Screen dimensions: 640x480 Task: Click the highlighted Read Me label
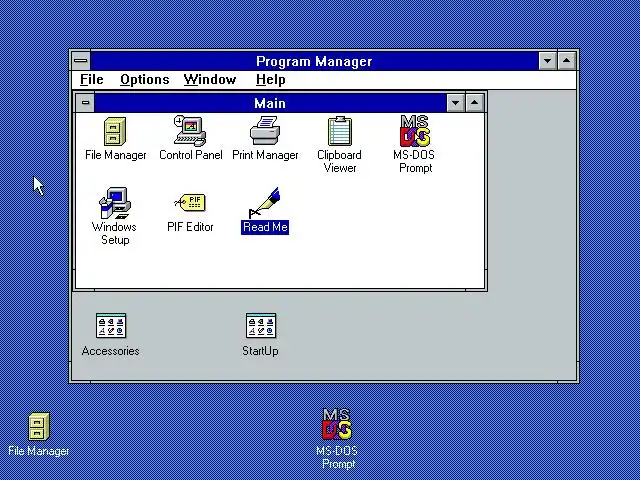265,227
